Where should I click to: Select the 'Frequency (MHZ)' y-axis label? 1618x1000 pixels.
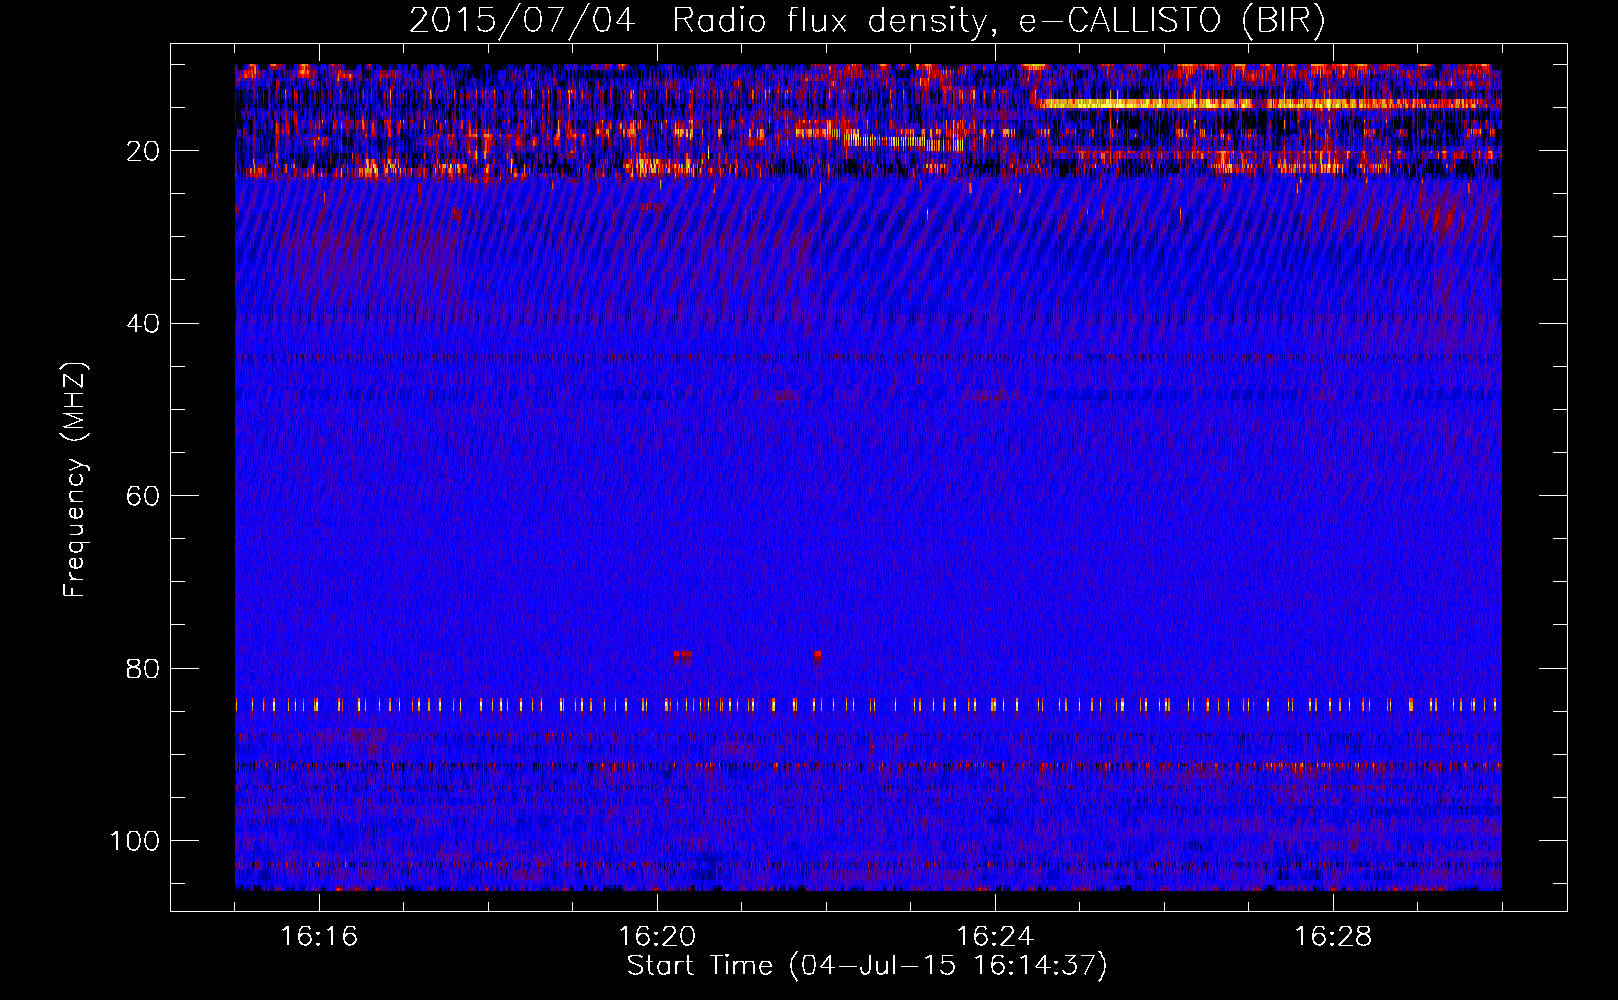75,480
